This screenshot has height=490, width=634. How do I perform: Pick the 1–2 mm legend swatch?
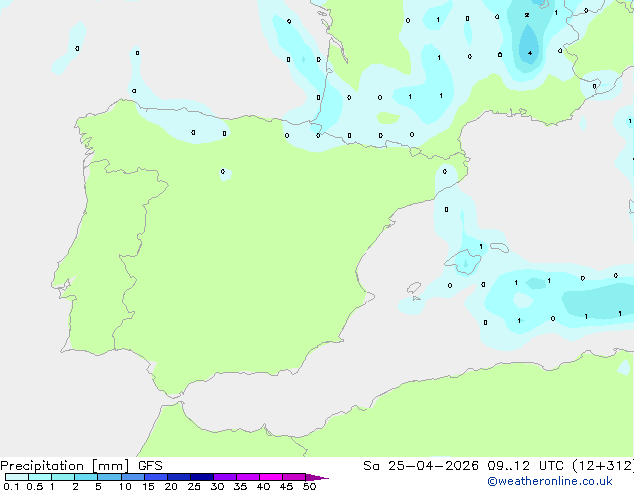coord(63,477)
